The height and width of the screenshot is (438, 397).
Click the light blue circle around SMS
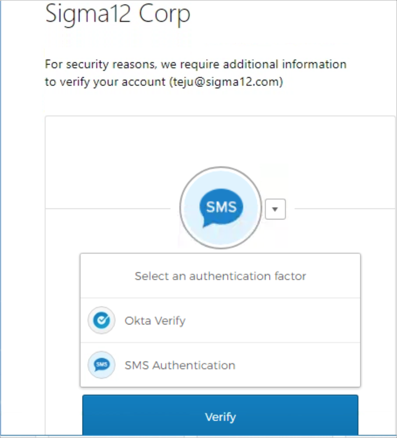221,208
